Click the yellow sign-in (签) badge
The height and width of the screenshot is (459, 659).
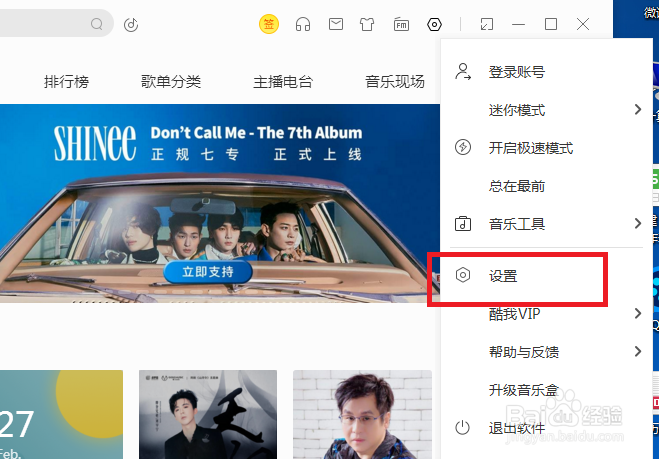(269, 24)
